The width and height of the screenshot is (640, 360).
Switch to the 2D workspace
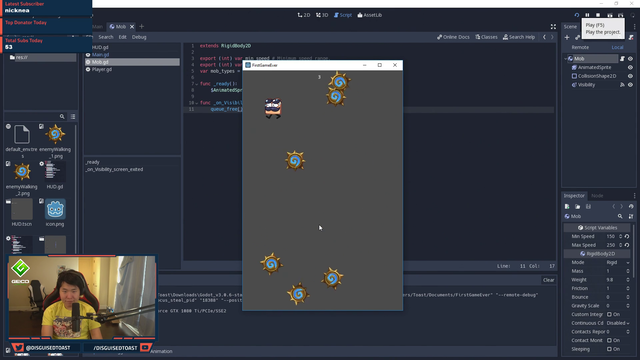click(304, 15)
